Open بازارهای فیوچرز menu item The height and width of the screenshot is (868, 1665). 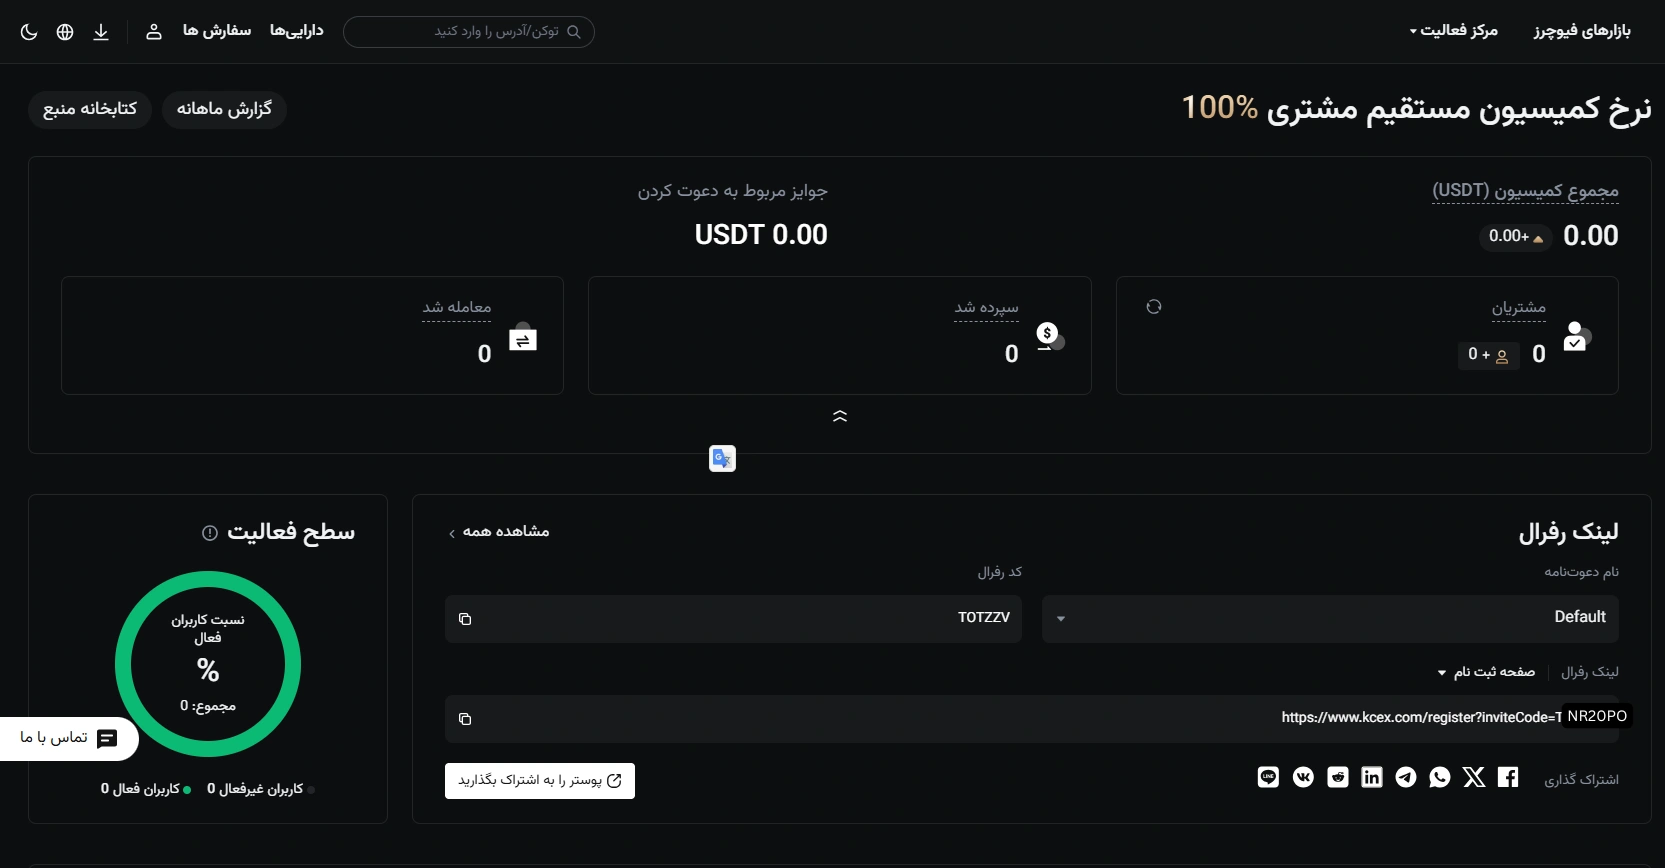(x=1582, y=31)
